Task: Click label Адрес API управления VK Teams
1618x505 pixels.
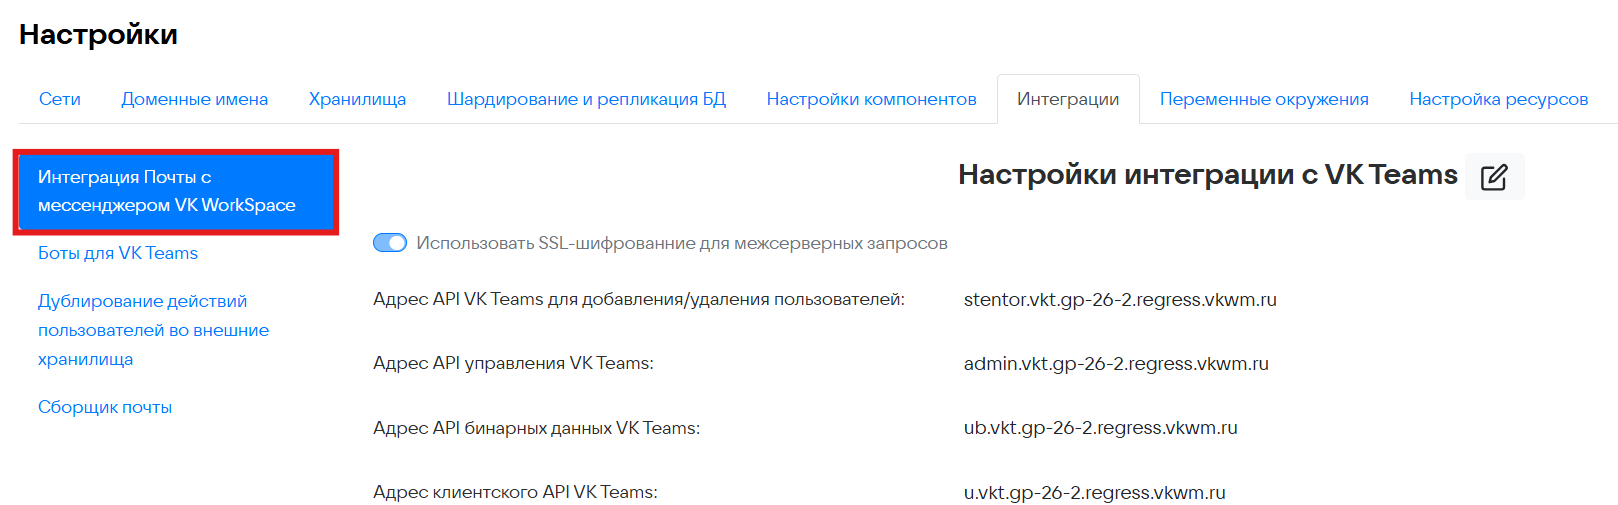Action: (x=513, y=363)
